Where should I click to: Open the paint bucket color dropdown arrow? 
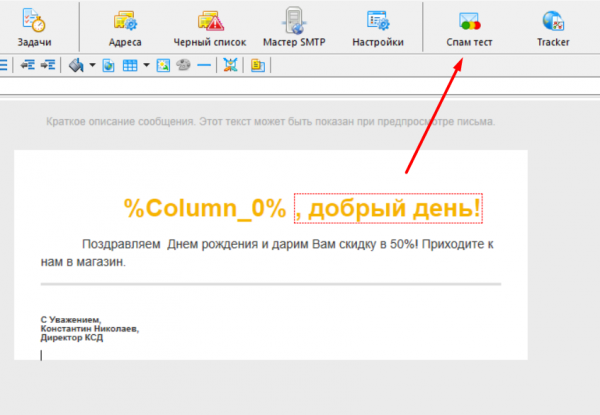(x=92, y=65)
